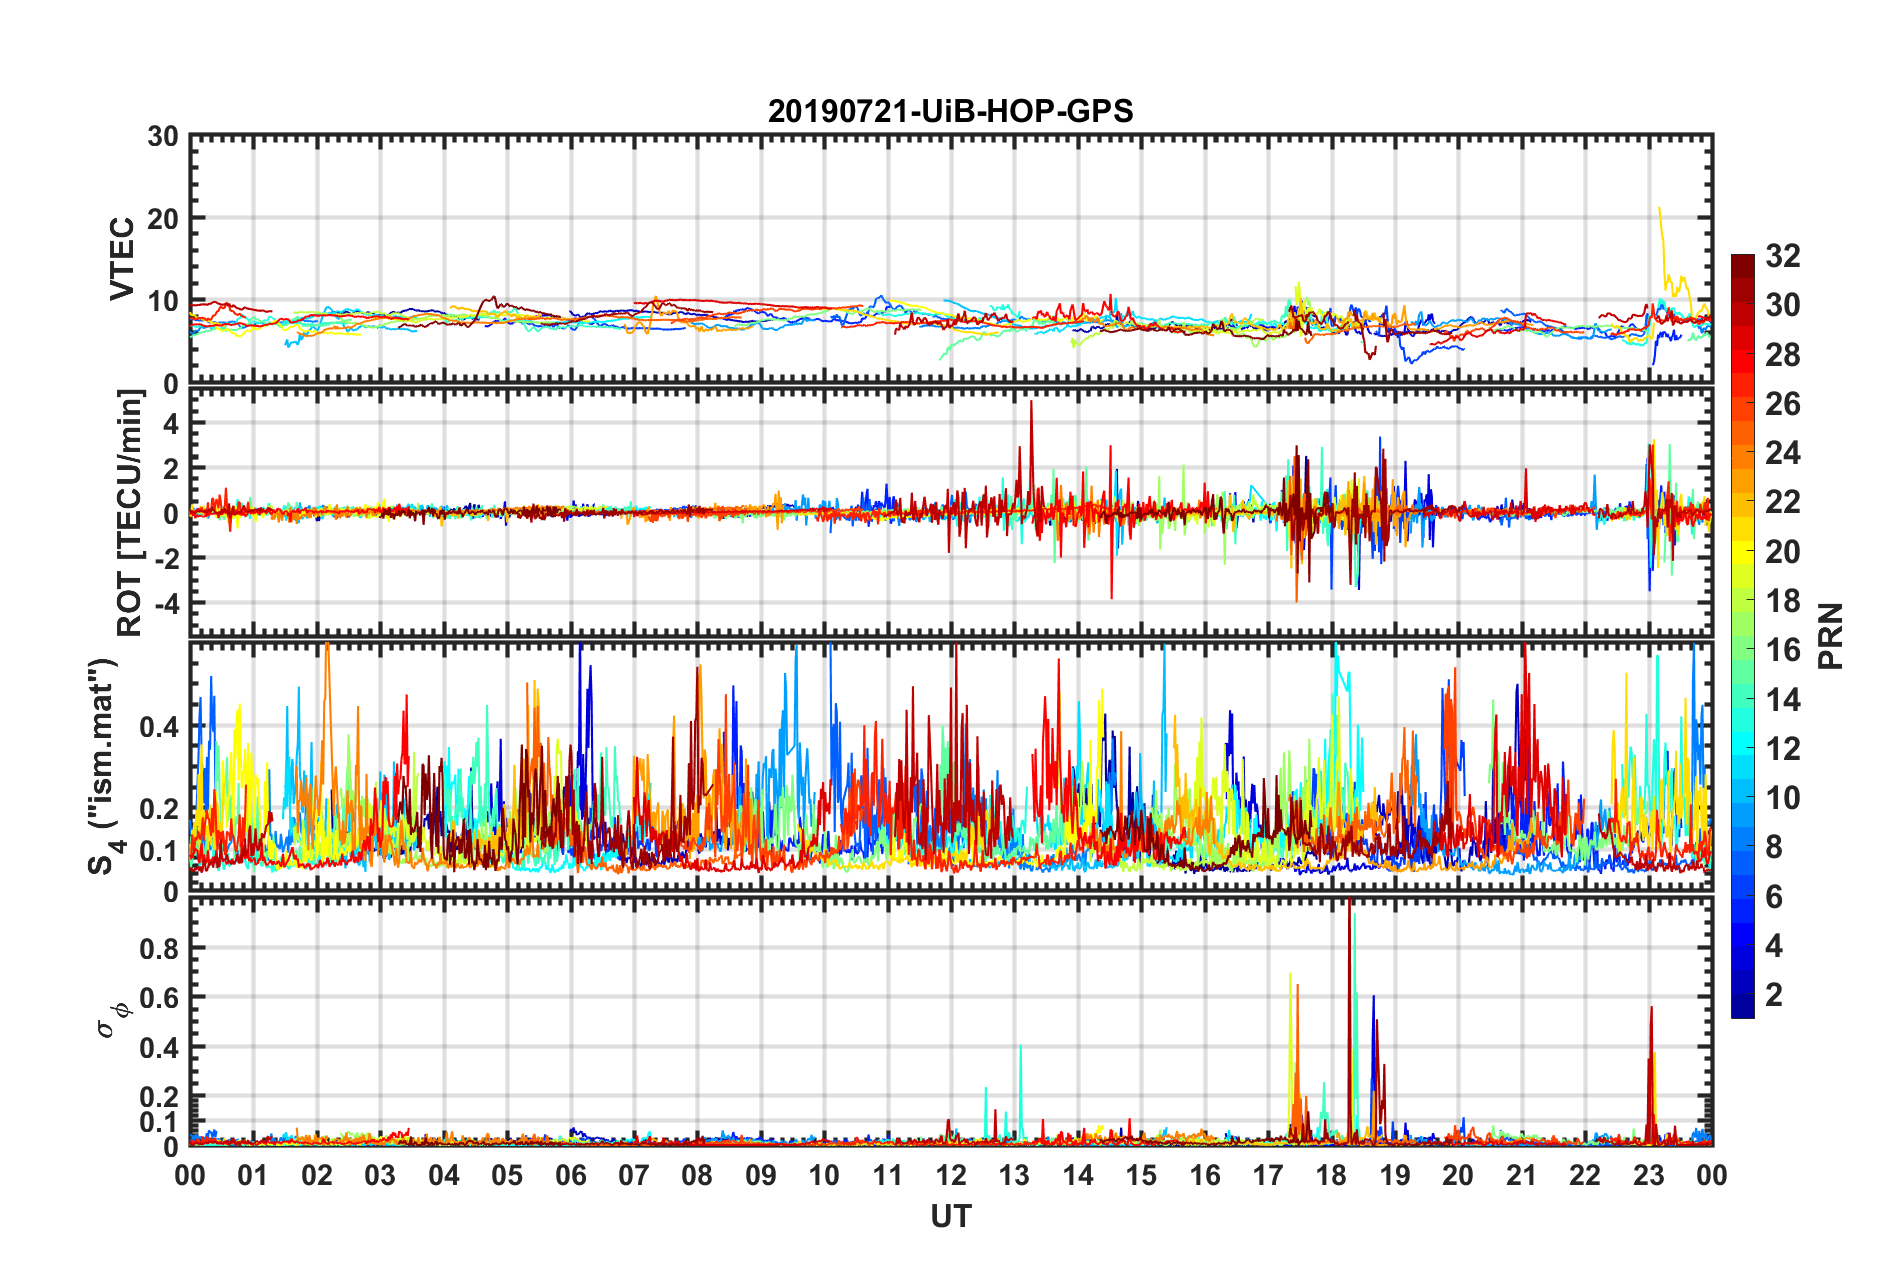This screenshot has width=1902, height=1272.
Task: Click colorbar tick label 32
Action: point(1782,256)
